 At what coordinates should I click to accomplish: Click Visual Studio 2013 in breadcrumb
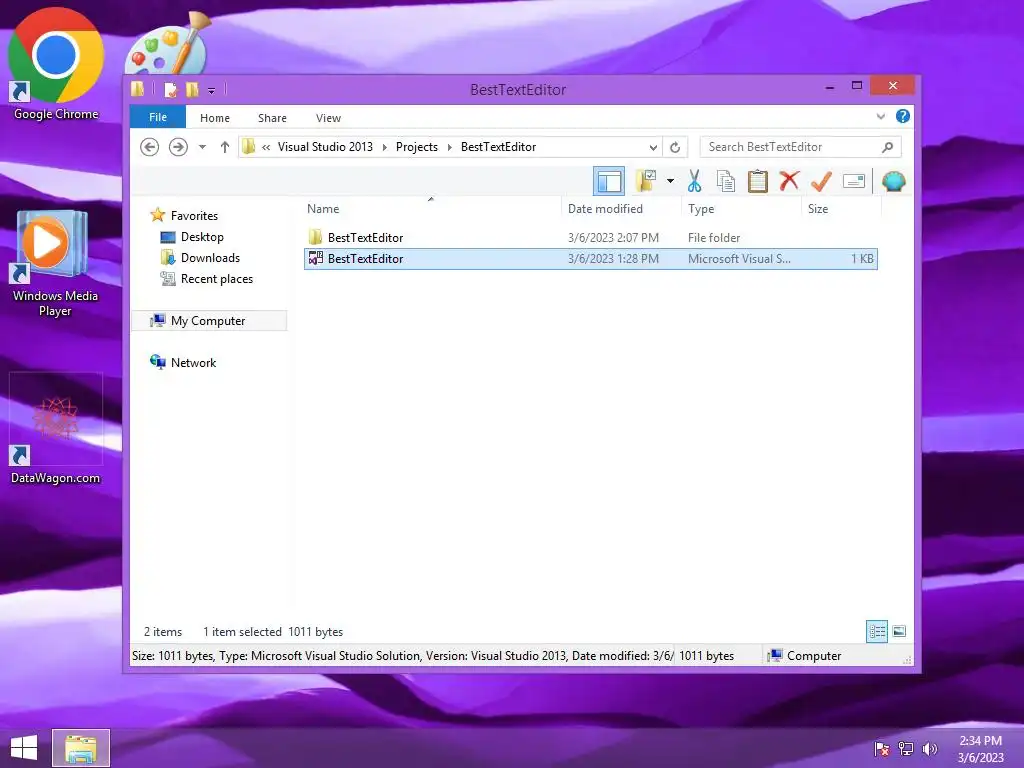point(325,147)
